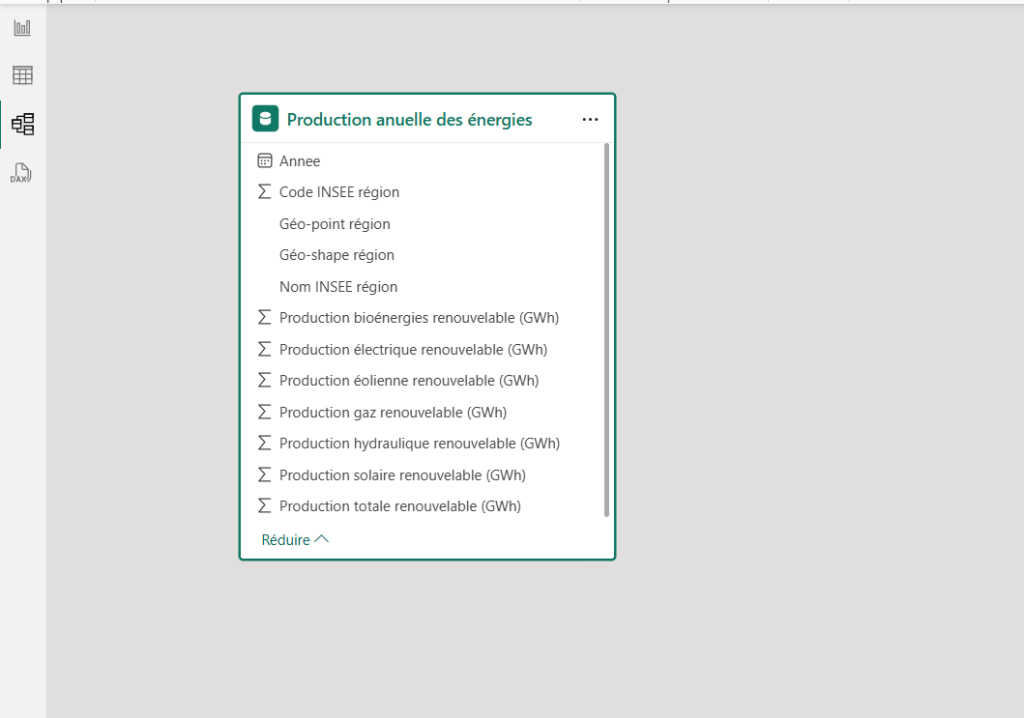
Task: Click the sigma icon beside Code INSEE région
Action: [264, 191]
